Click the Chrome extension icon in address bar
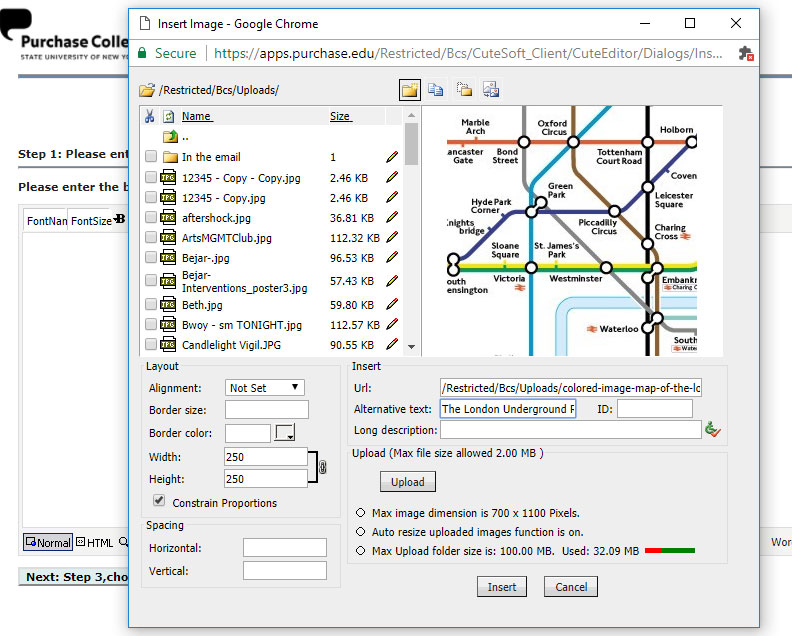792x636 pixels. 746,53
